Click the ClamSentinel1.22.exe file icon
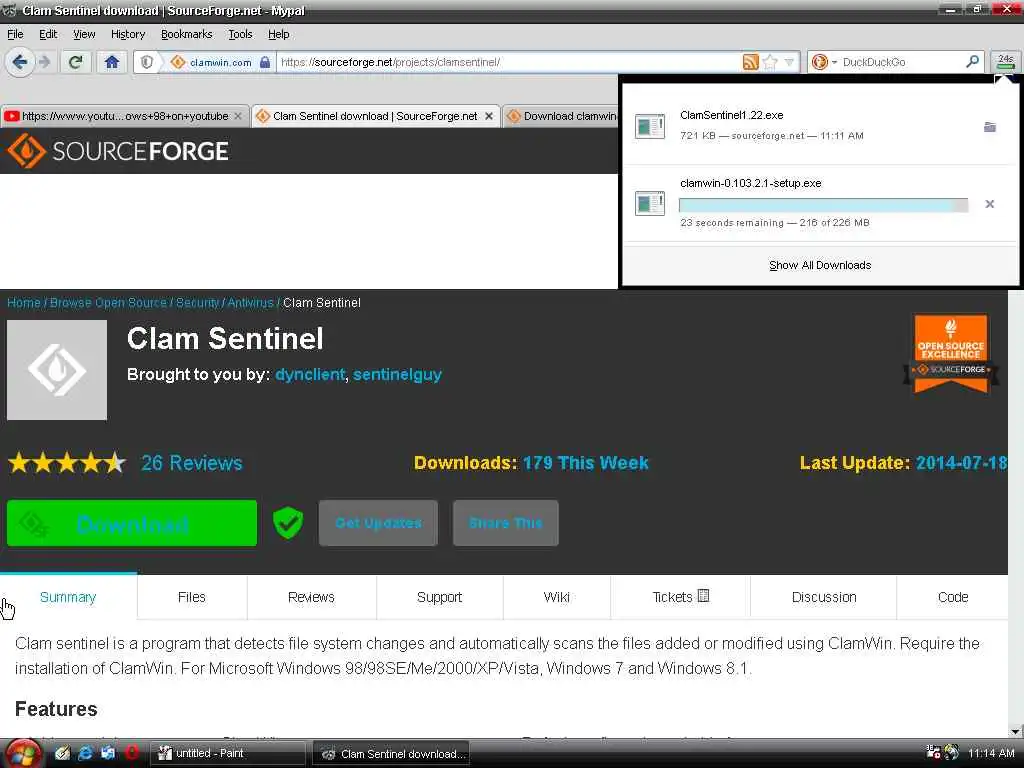This screenshot has height=768, width=1024. [650, 126]
